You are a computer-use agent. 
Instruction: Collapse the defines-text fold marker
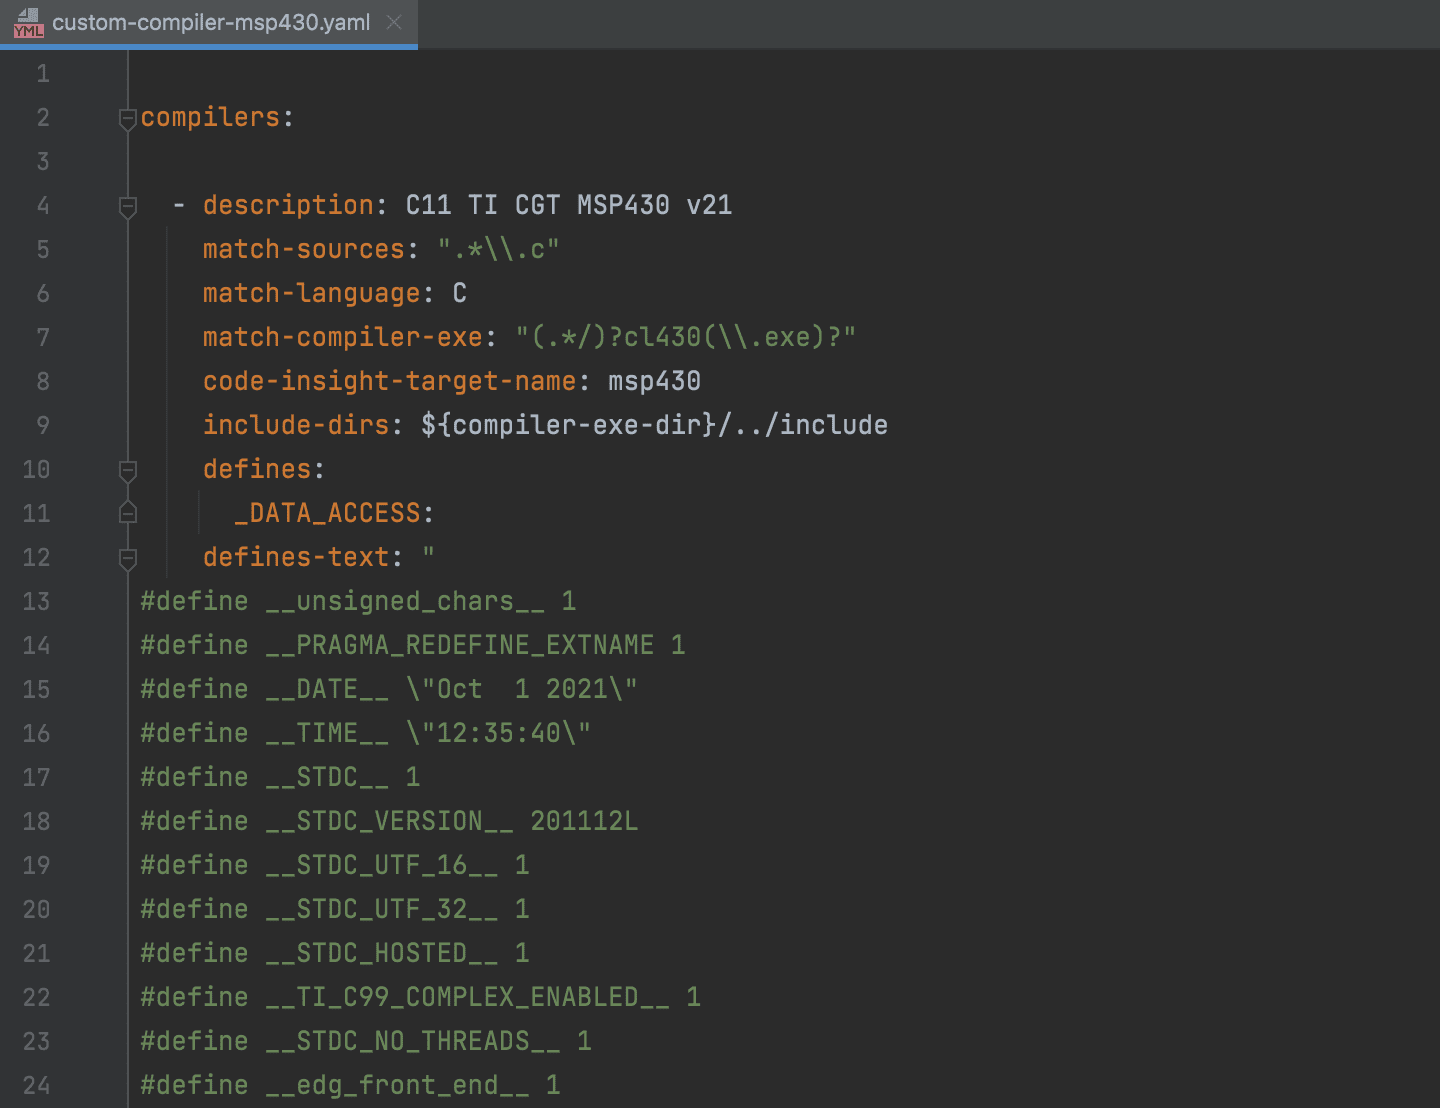(128, 559)
